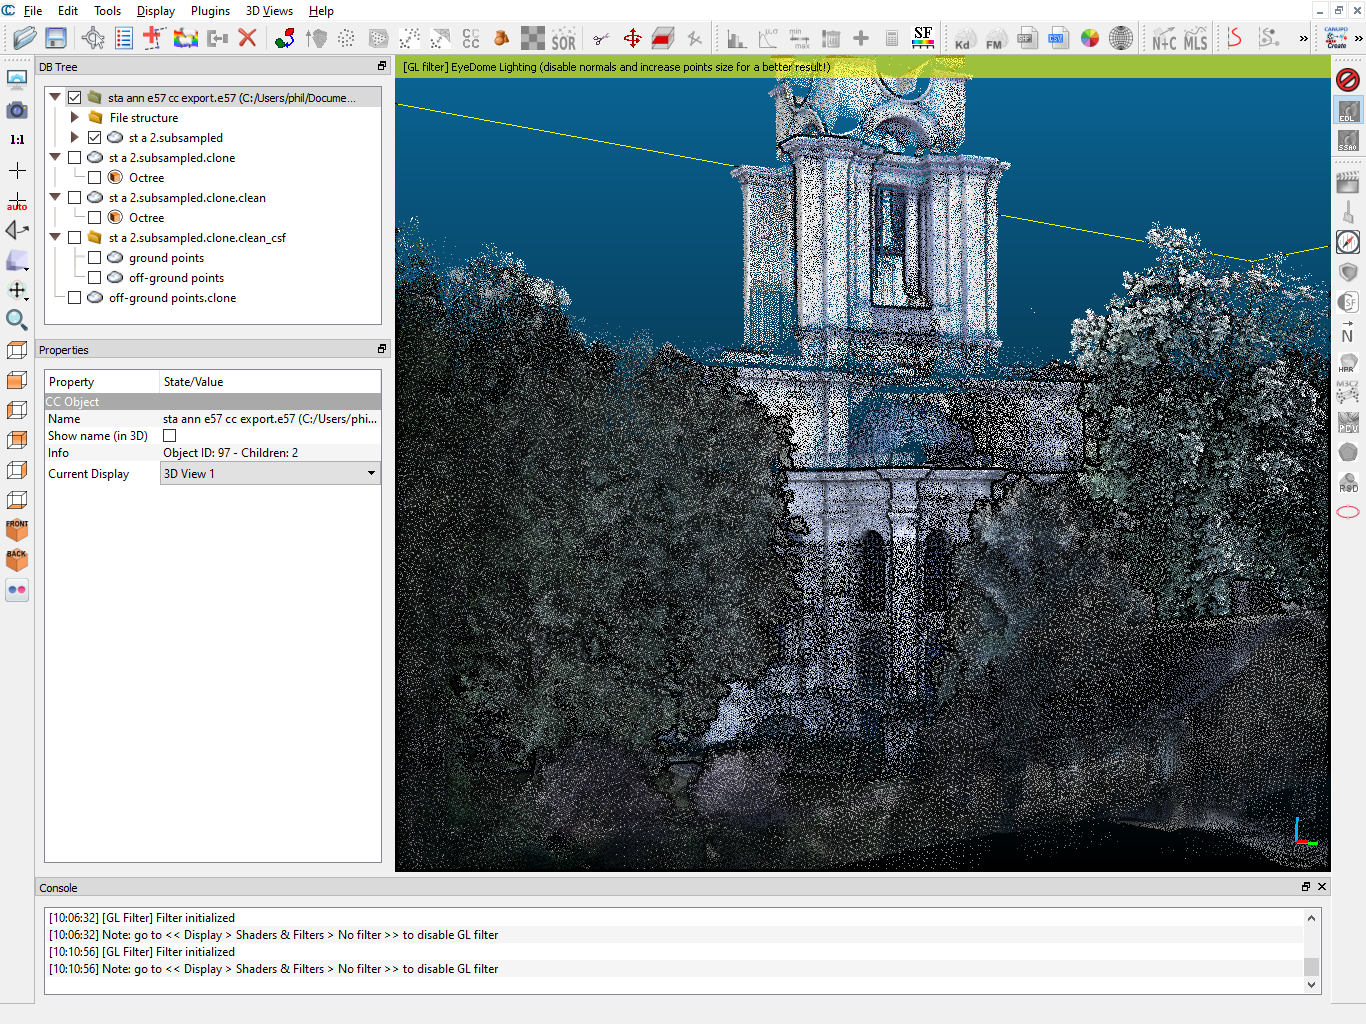Click the Console scroll down arrow
Image resolution: width=1366 pixels, height=1024 pixels.
pyautogui.click(x=1311, y=985)
